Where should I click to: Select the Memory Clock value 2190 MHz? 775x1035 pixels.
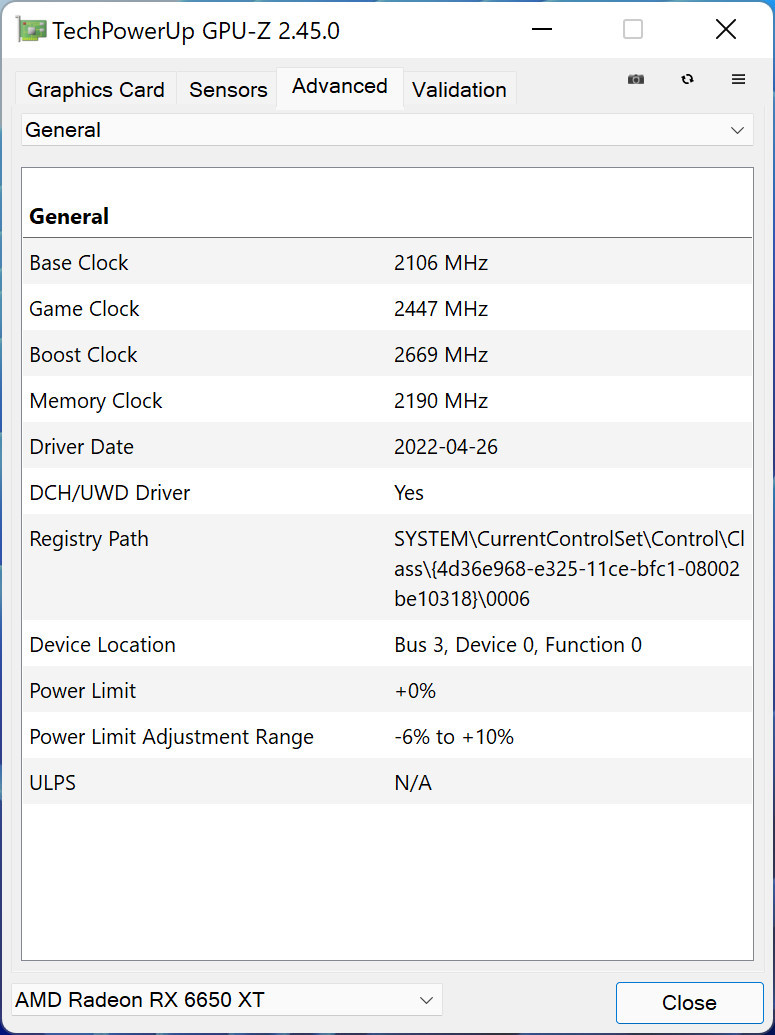click(441, 401)
